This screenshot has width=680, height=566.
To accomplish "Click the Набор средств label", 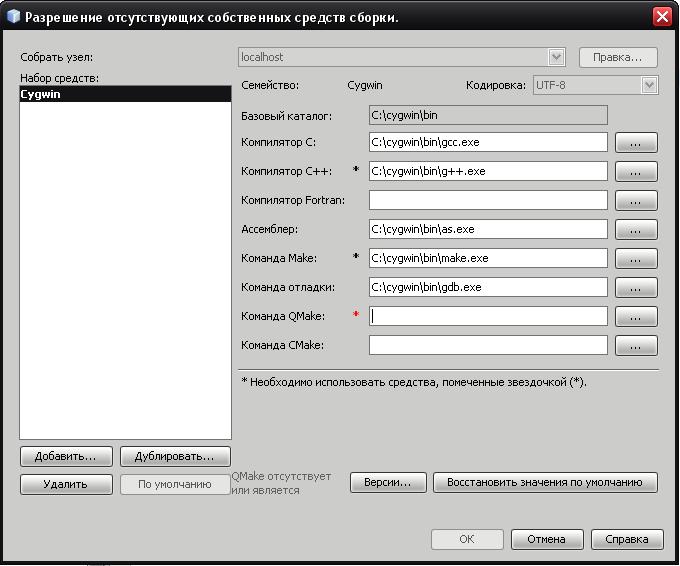I will (x=59, y=78).
